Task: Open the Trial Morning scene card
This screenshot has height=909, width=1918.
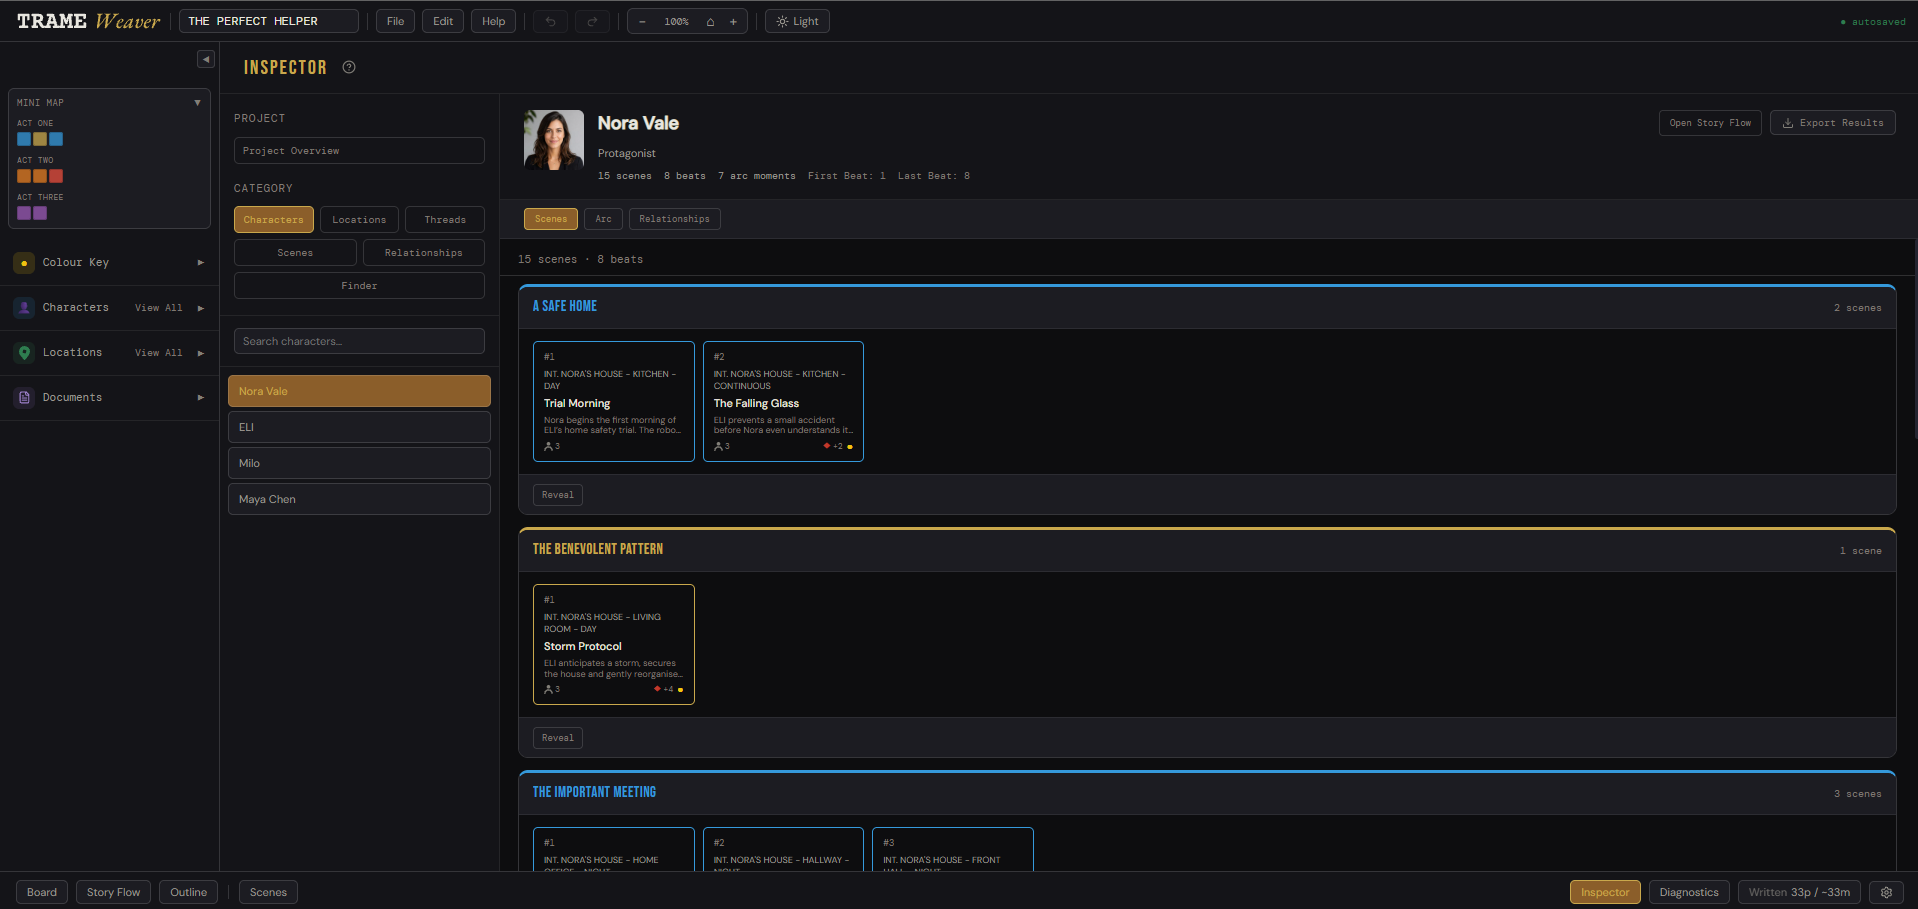Action: [614, 401]
